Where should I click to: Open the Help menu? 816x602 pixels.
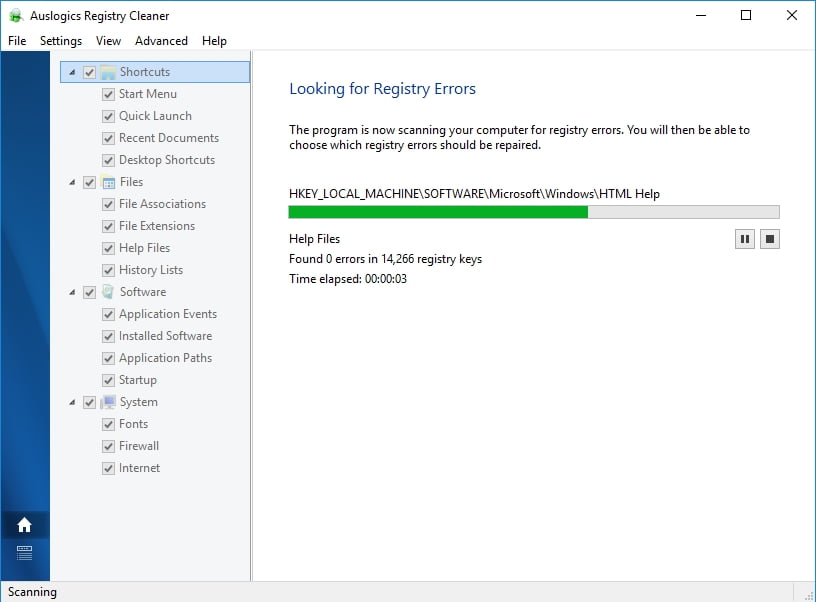click(214, 41)
